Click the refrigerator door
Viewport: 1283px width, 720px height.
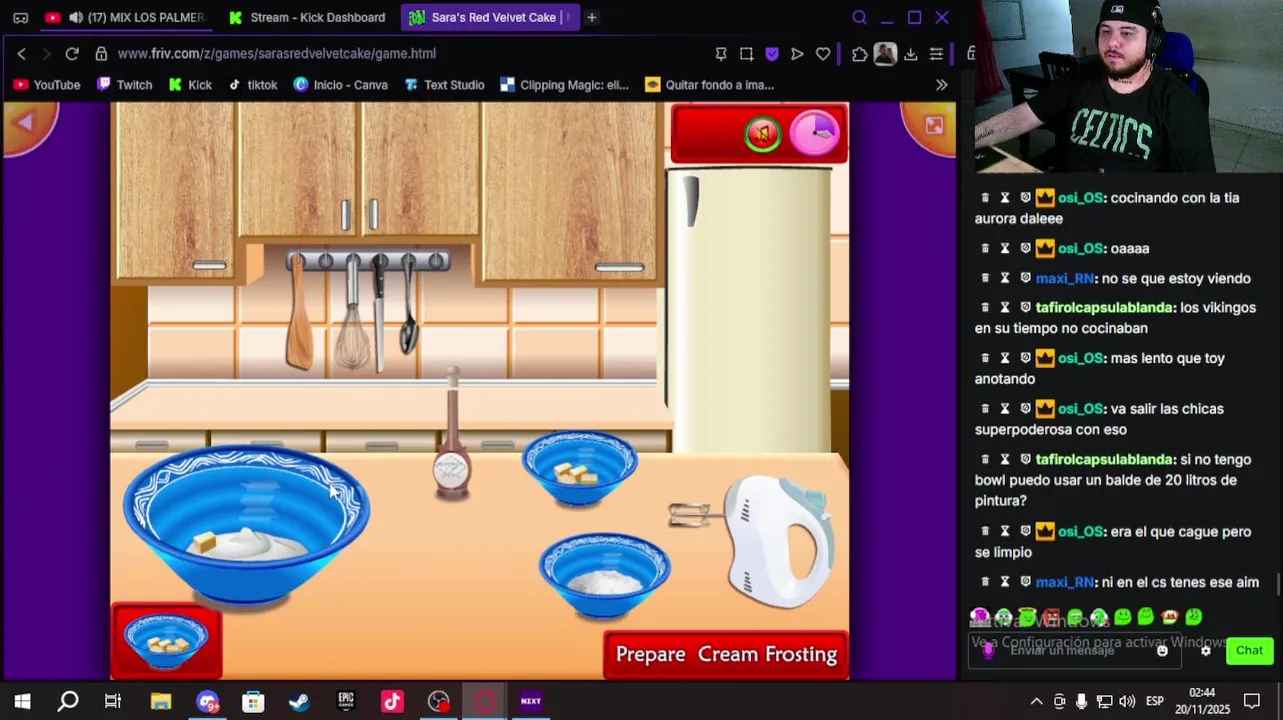tap(748, 310)
